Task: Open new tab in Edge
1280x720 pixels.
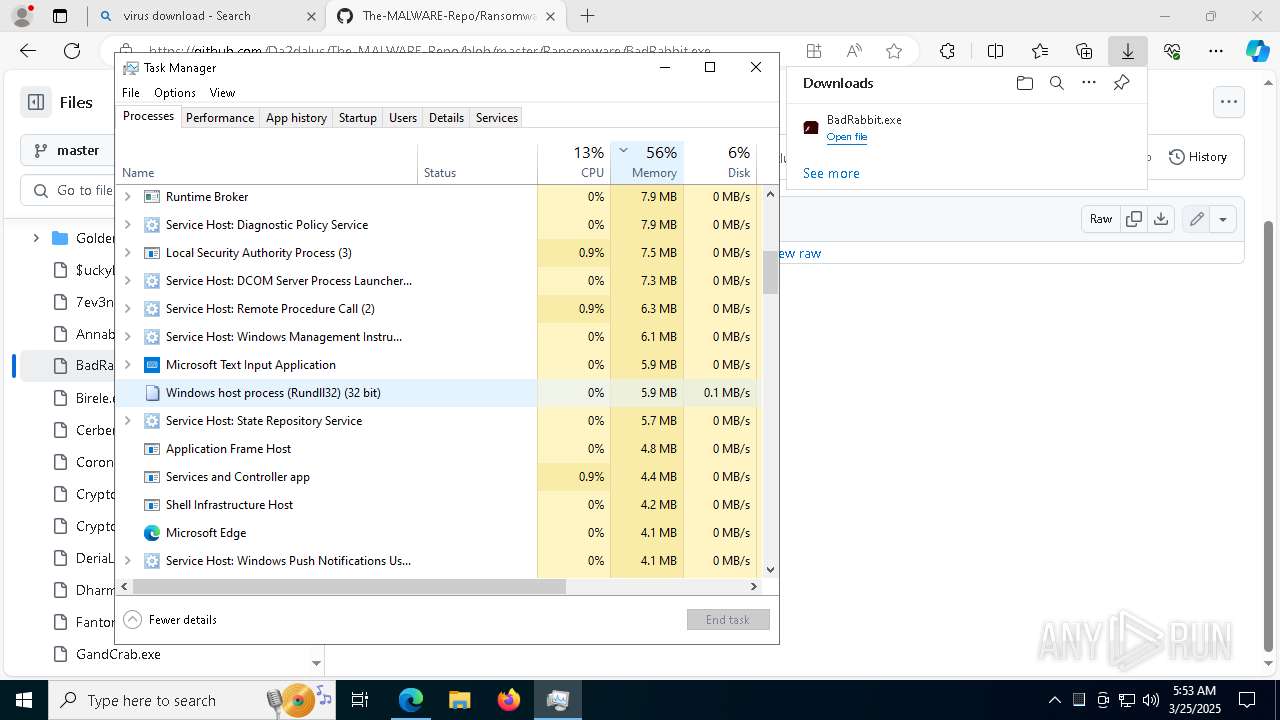Action: pos(588,16)
